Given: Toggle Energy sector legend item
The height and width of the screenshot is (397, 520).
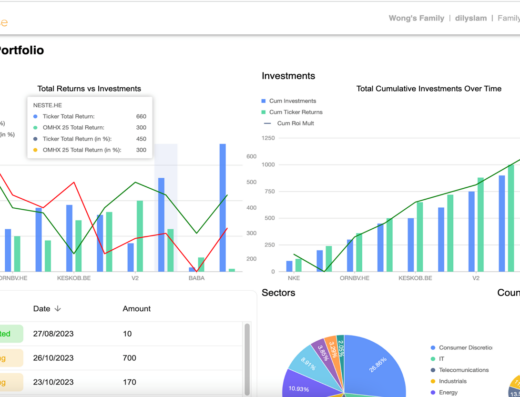Looking at the screenshot, I should click(444, 393).
